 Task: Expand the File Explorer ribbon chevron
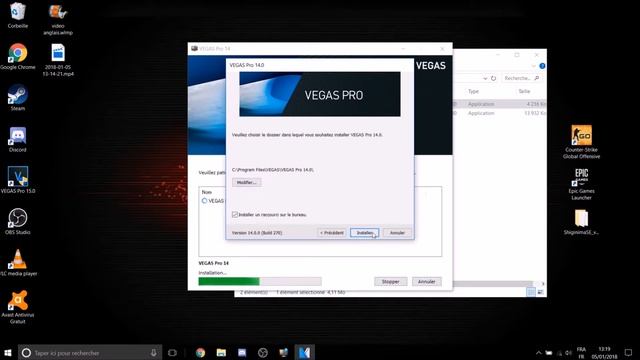pos(533,66)
